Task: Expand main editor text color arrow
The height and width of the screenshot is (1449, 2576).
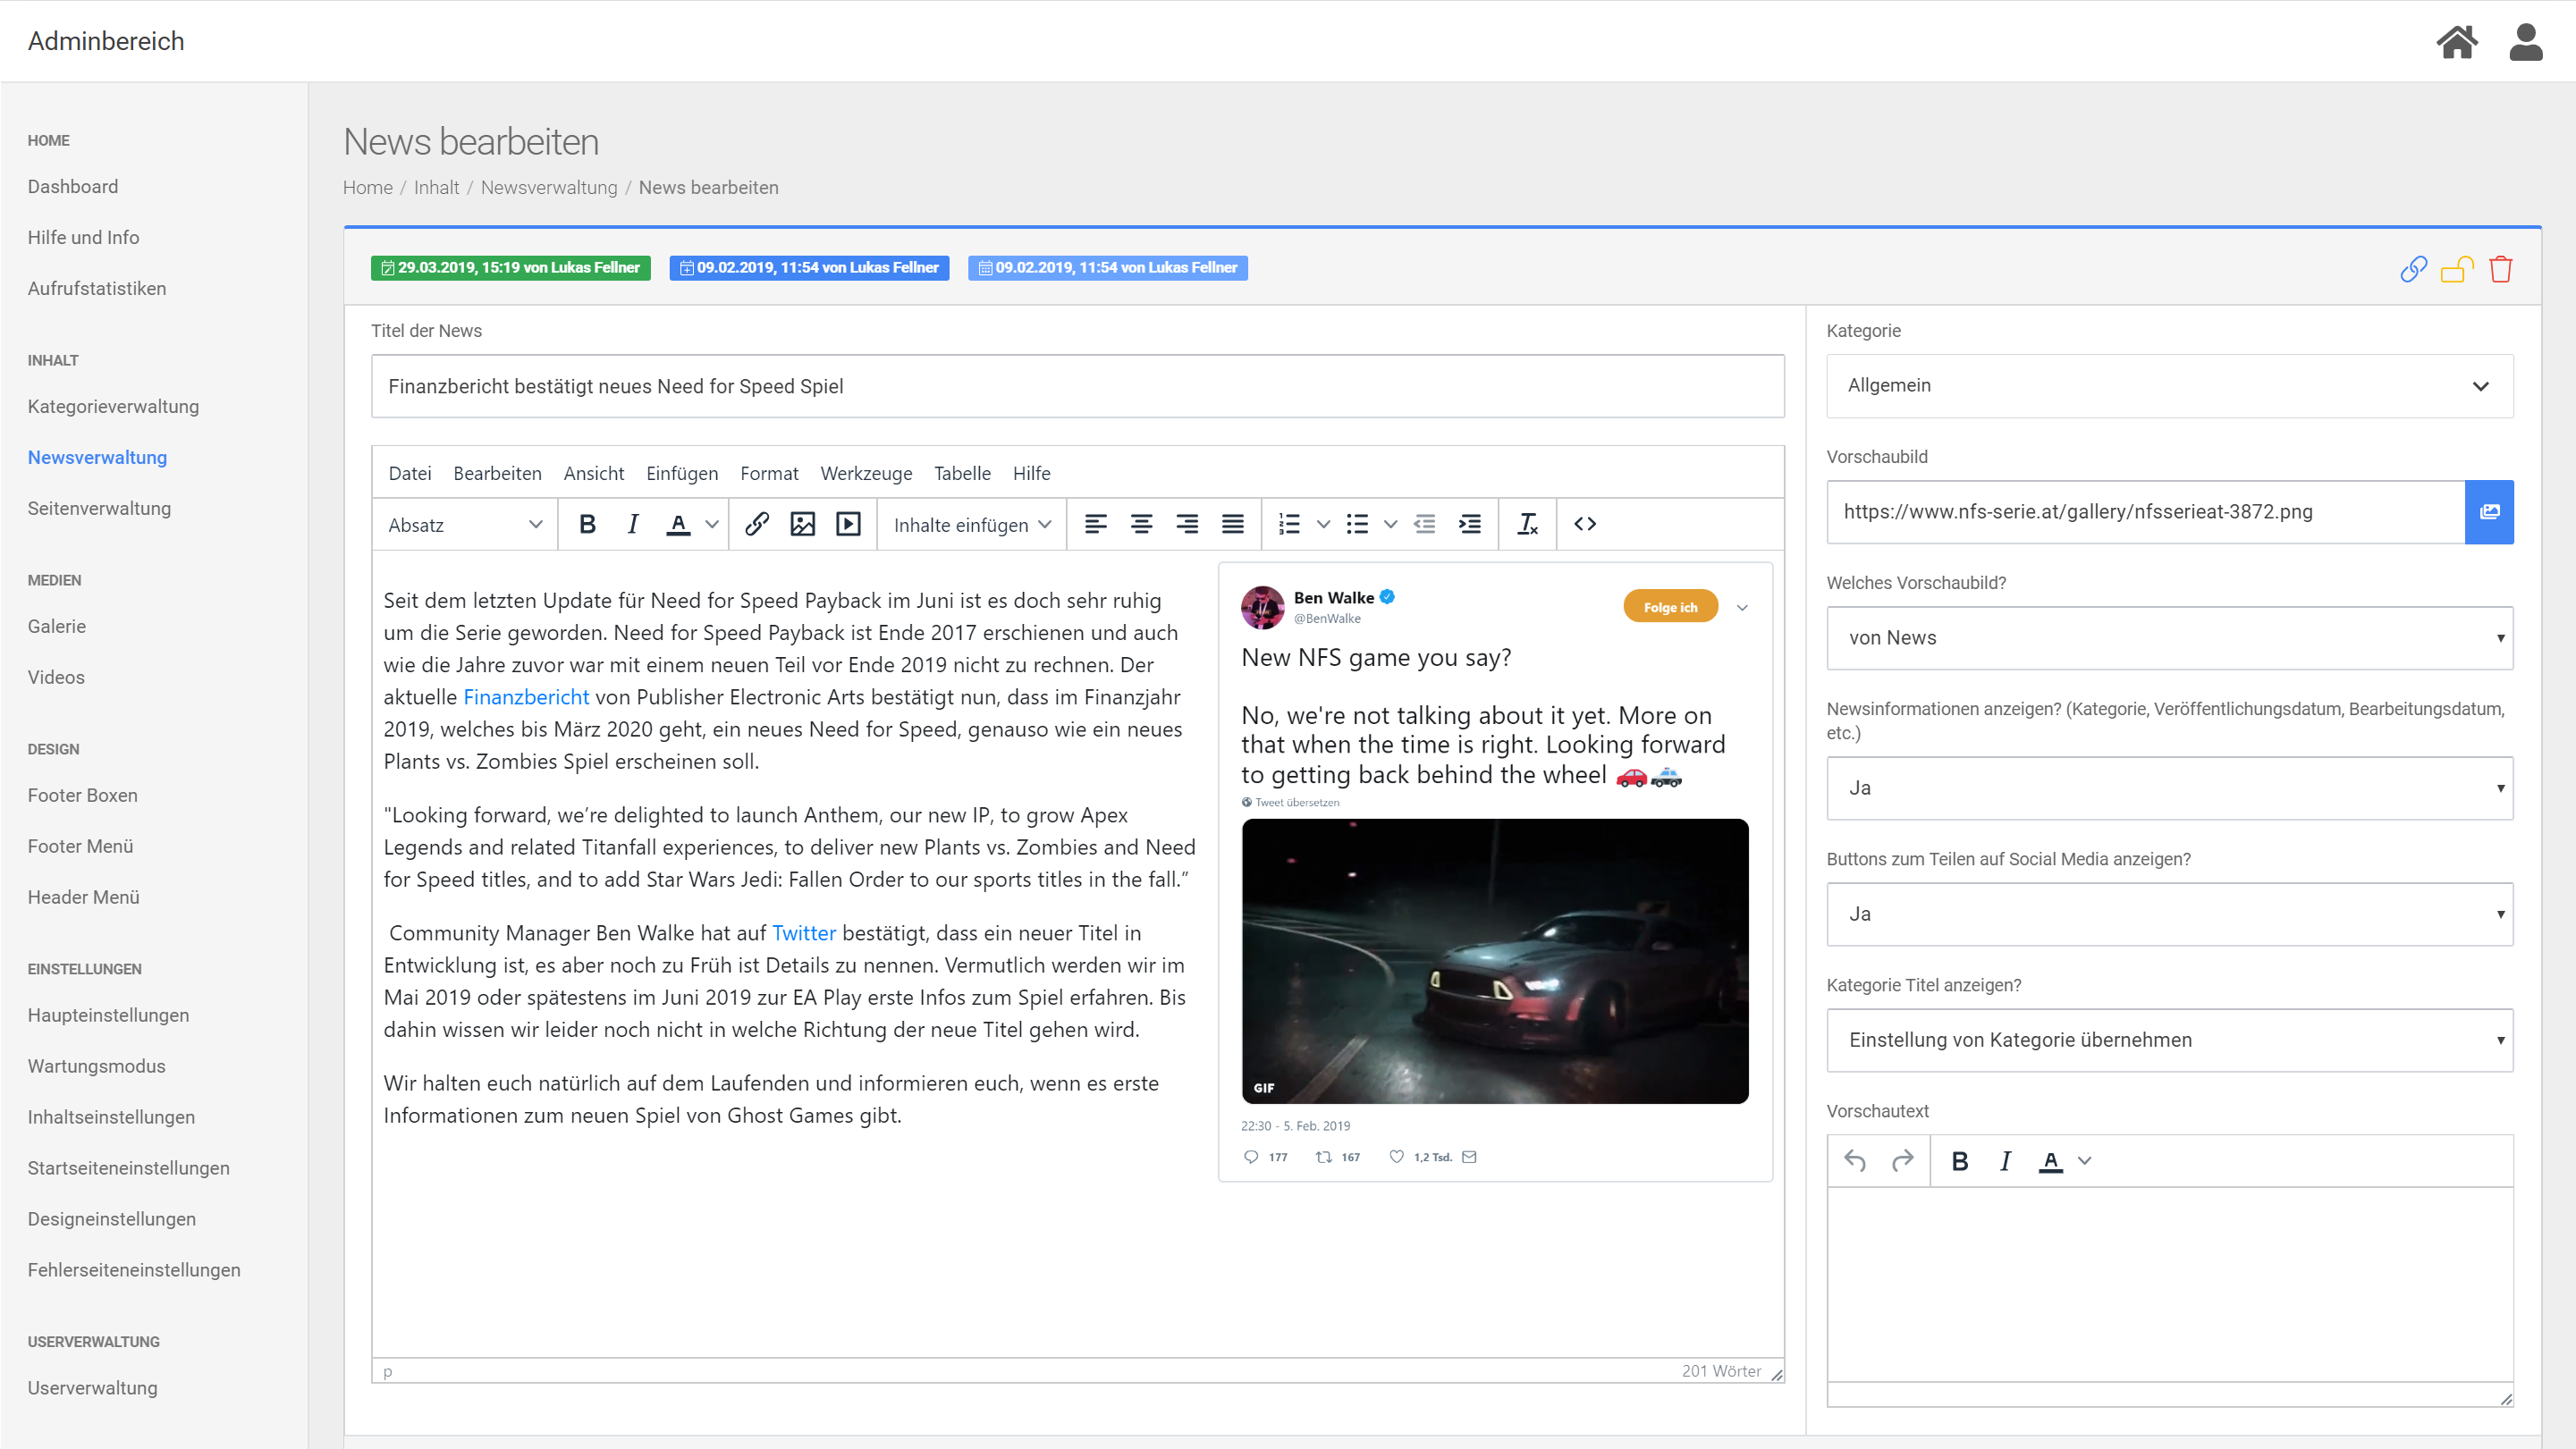Action: (712, 524)
